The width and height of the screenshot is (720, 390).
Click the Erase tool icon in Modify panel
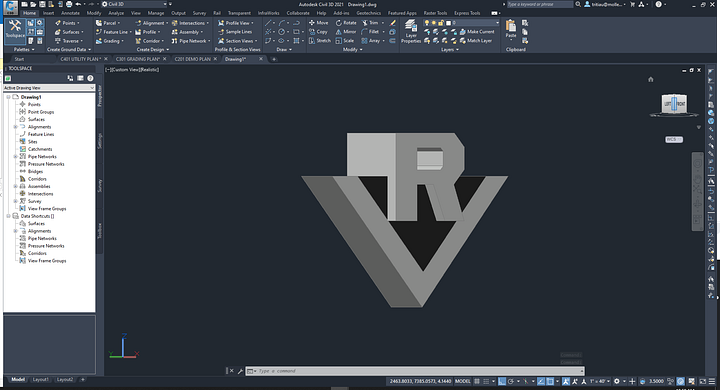393,23
